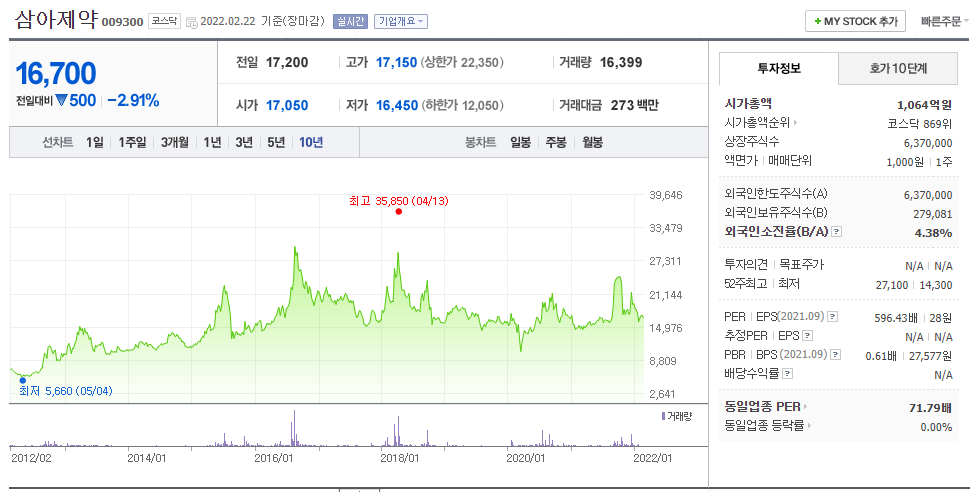
Task: Select the 10년 line chart period
Action: [x=312, y=142]
